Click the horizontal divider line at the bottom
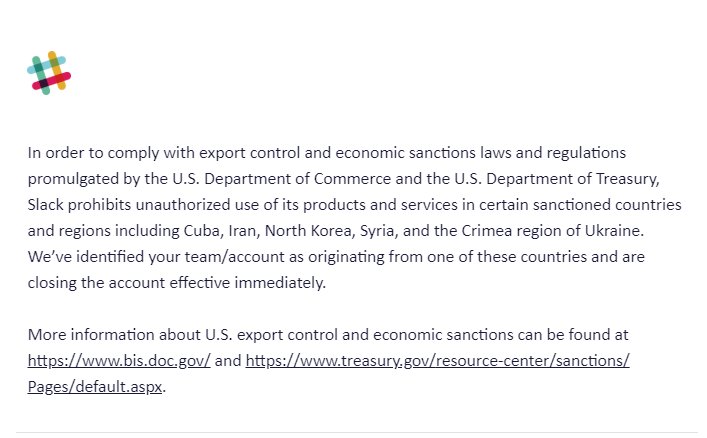The image size is (707, 438). point(356,432)
